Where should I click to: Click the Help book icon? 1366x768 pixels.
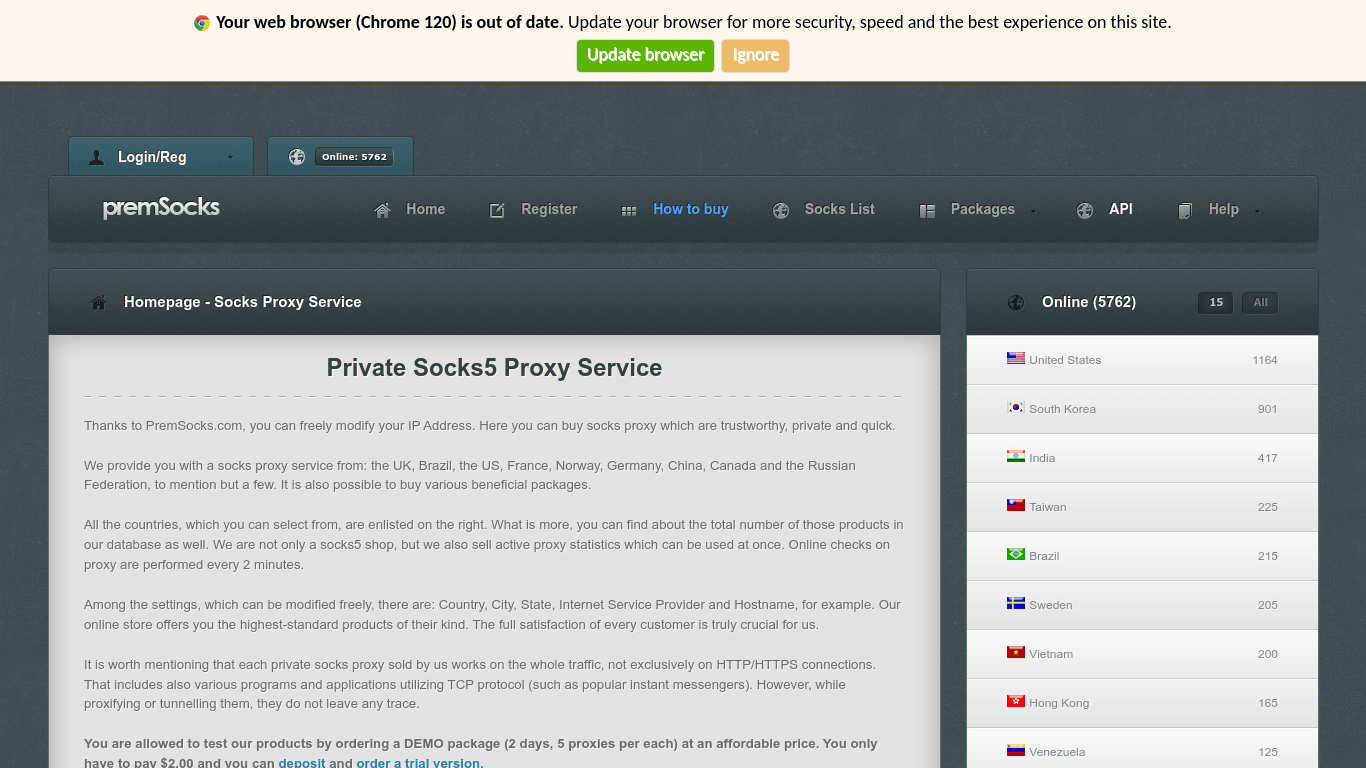click(x=1184, y=210)
